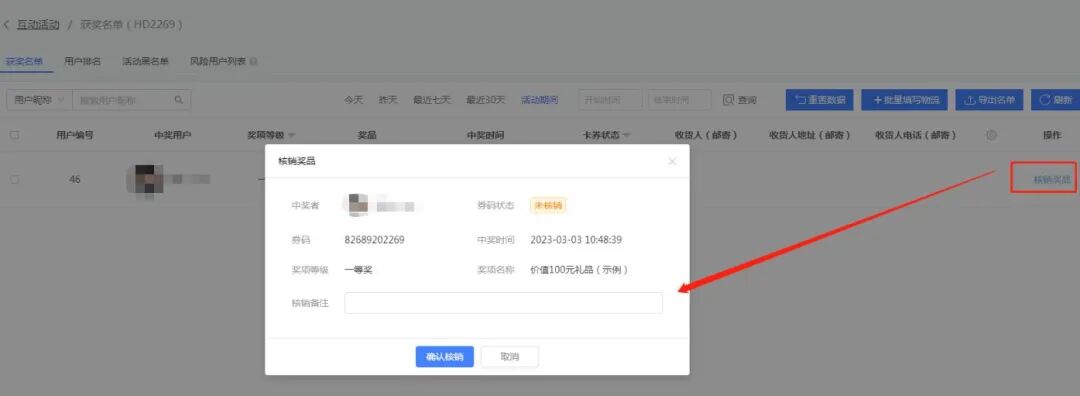The image size is (1080, 396).
Task: Click the 中奖用户 column header
Action: pos(172,135)
